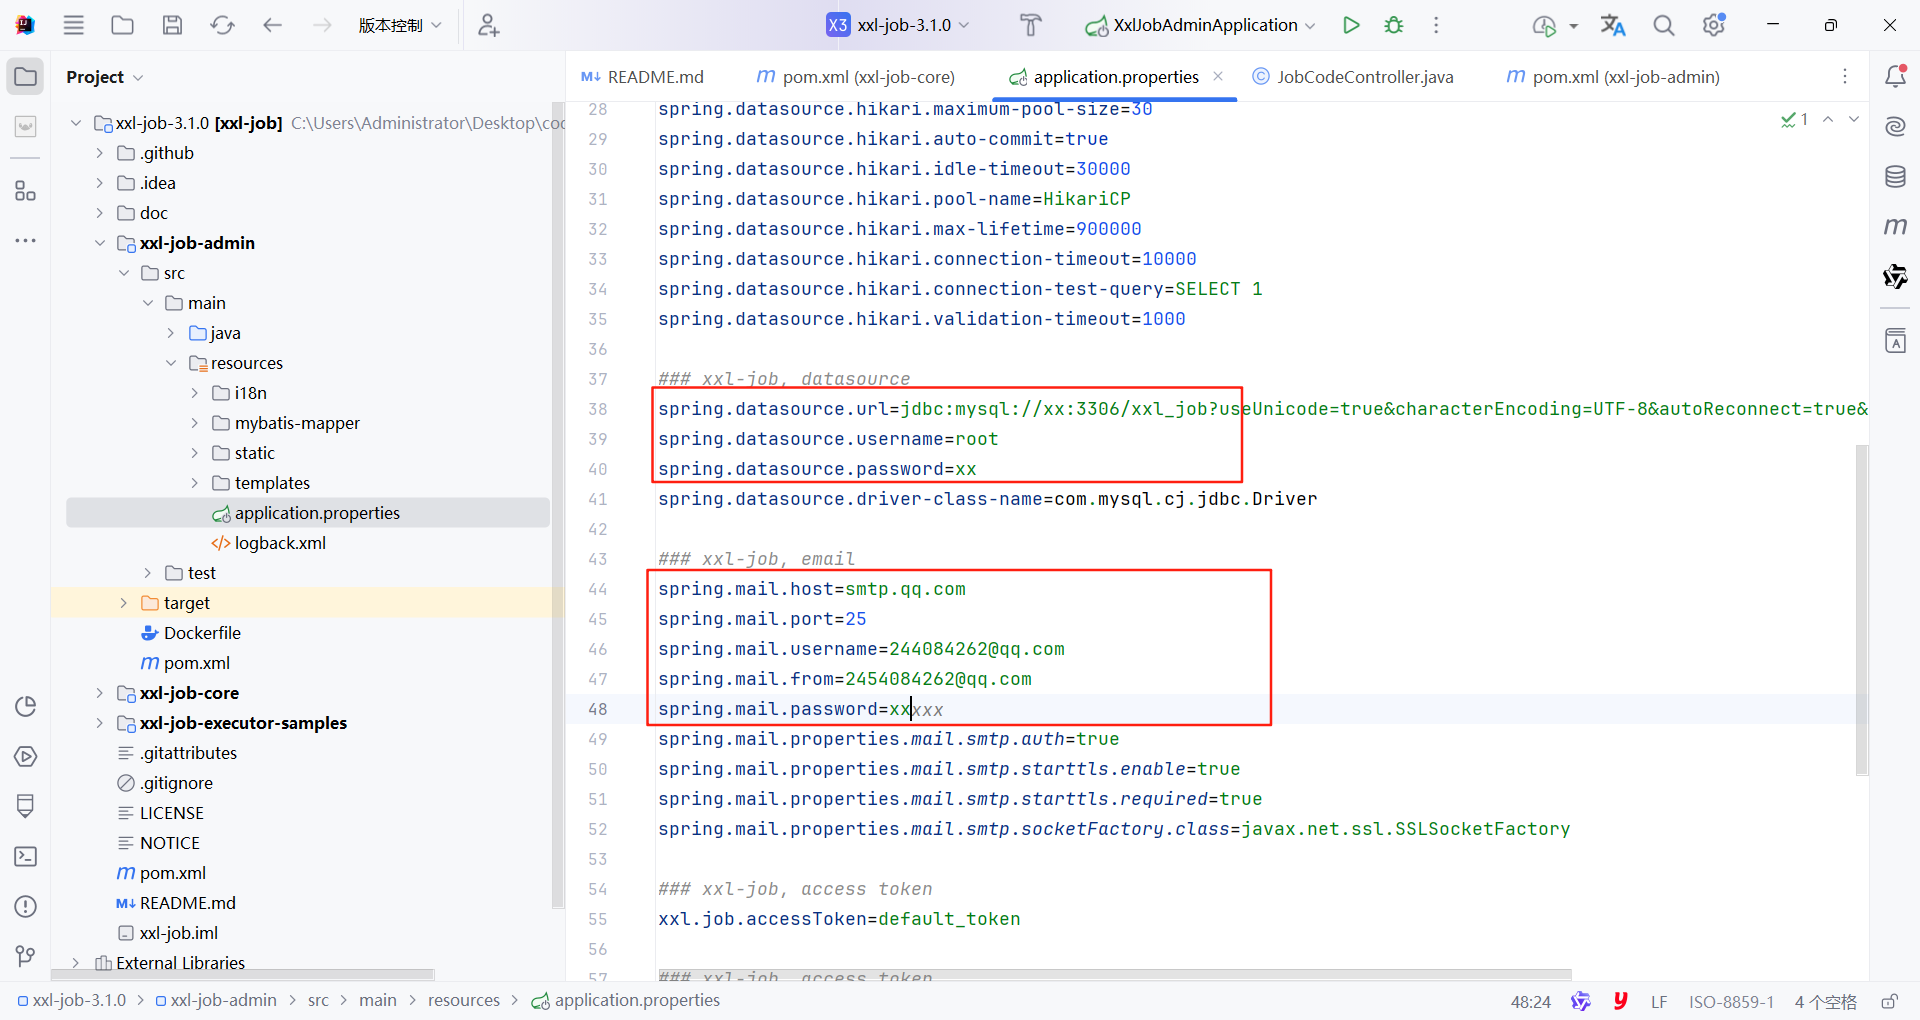Collapse the resources folder
1920x1020 pixels.
[x=171, y=363]
